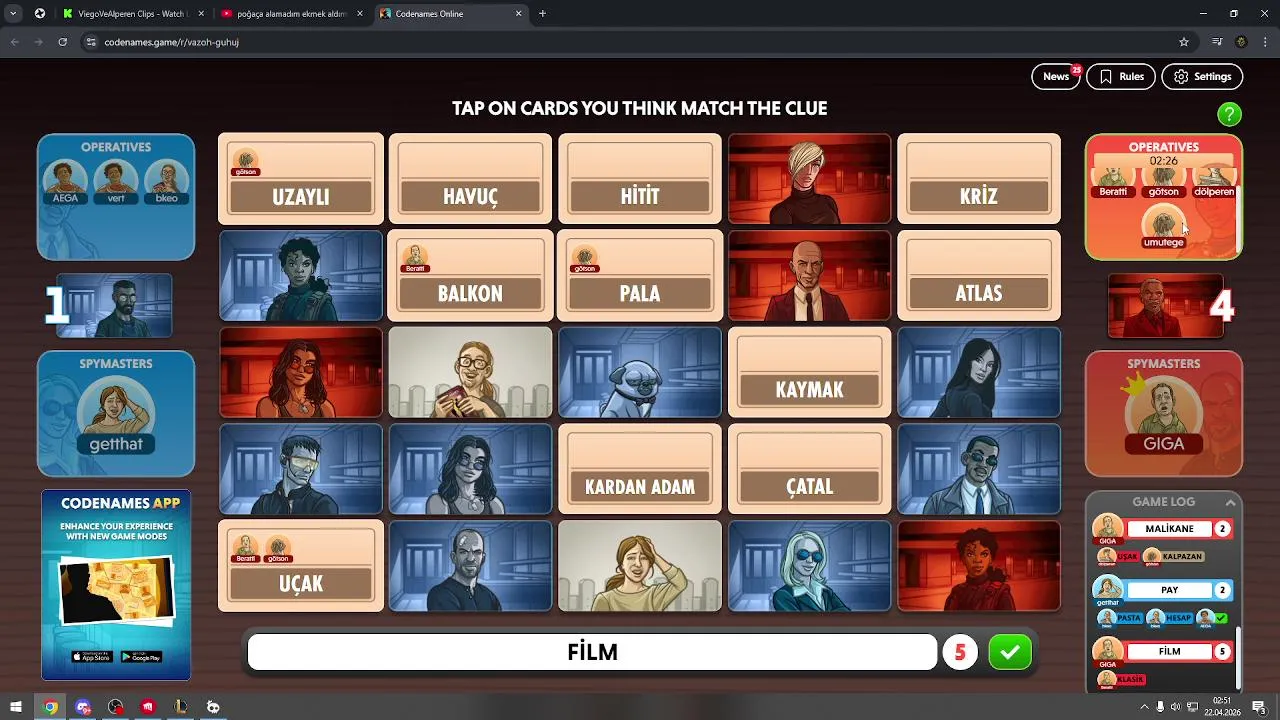This screenshot has height=720, width=1280.
Task: Click blue team remaining cards counter
Action: pos(108,305)
